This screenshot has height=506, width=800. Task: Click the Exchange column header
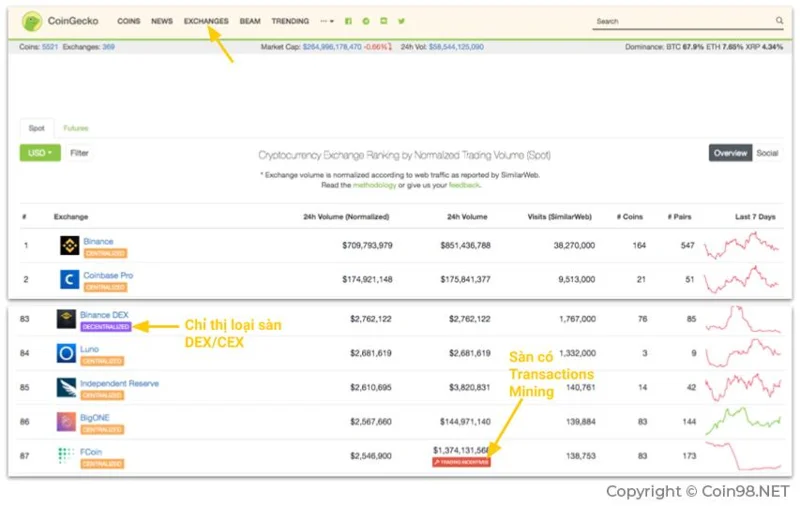(71, 217)
